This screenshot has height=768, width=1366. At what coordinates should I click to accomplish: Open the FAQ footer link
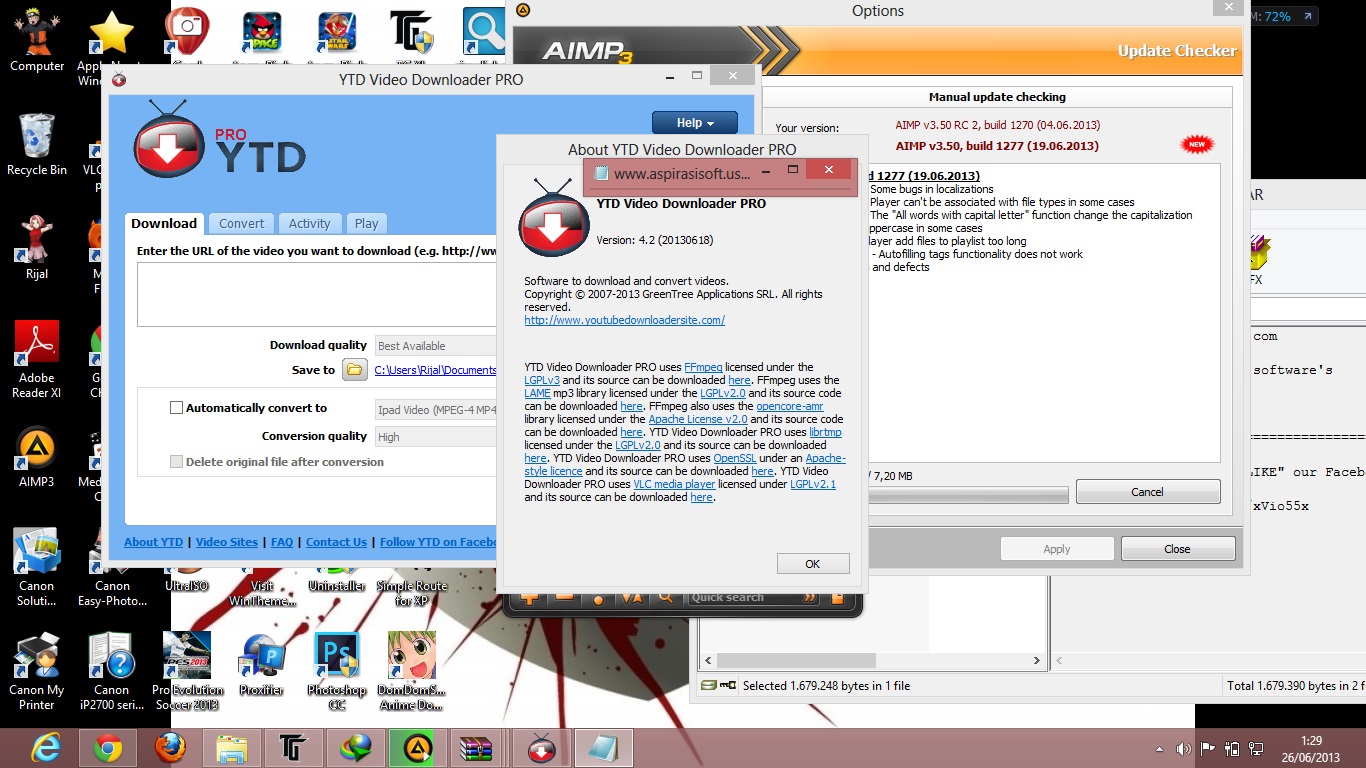(x=282, y=542)
